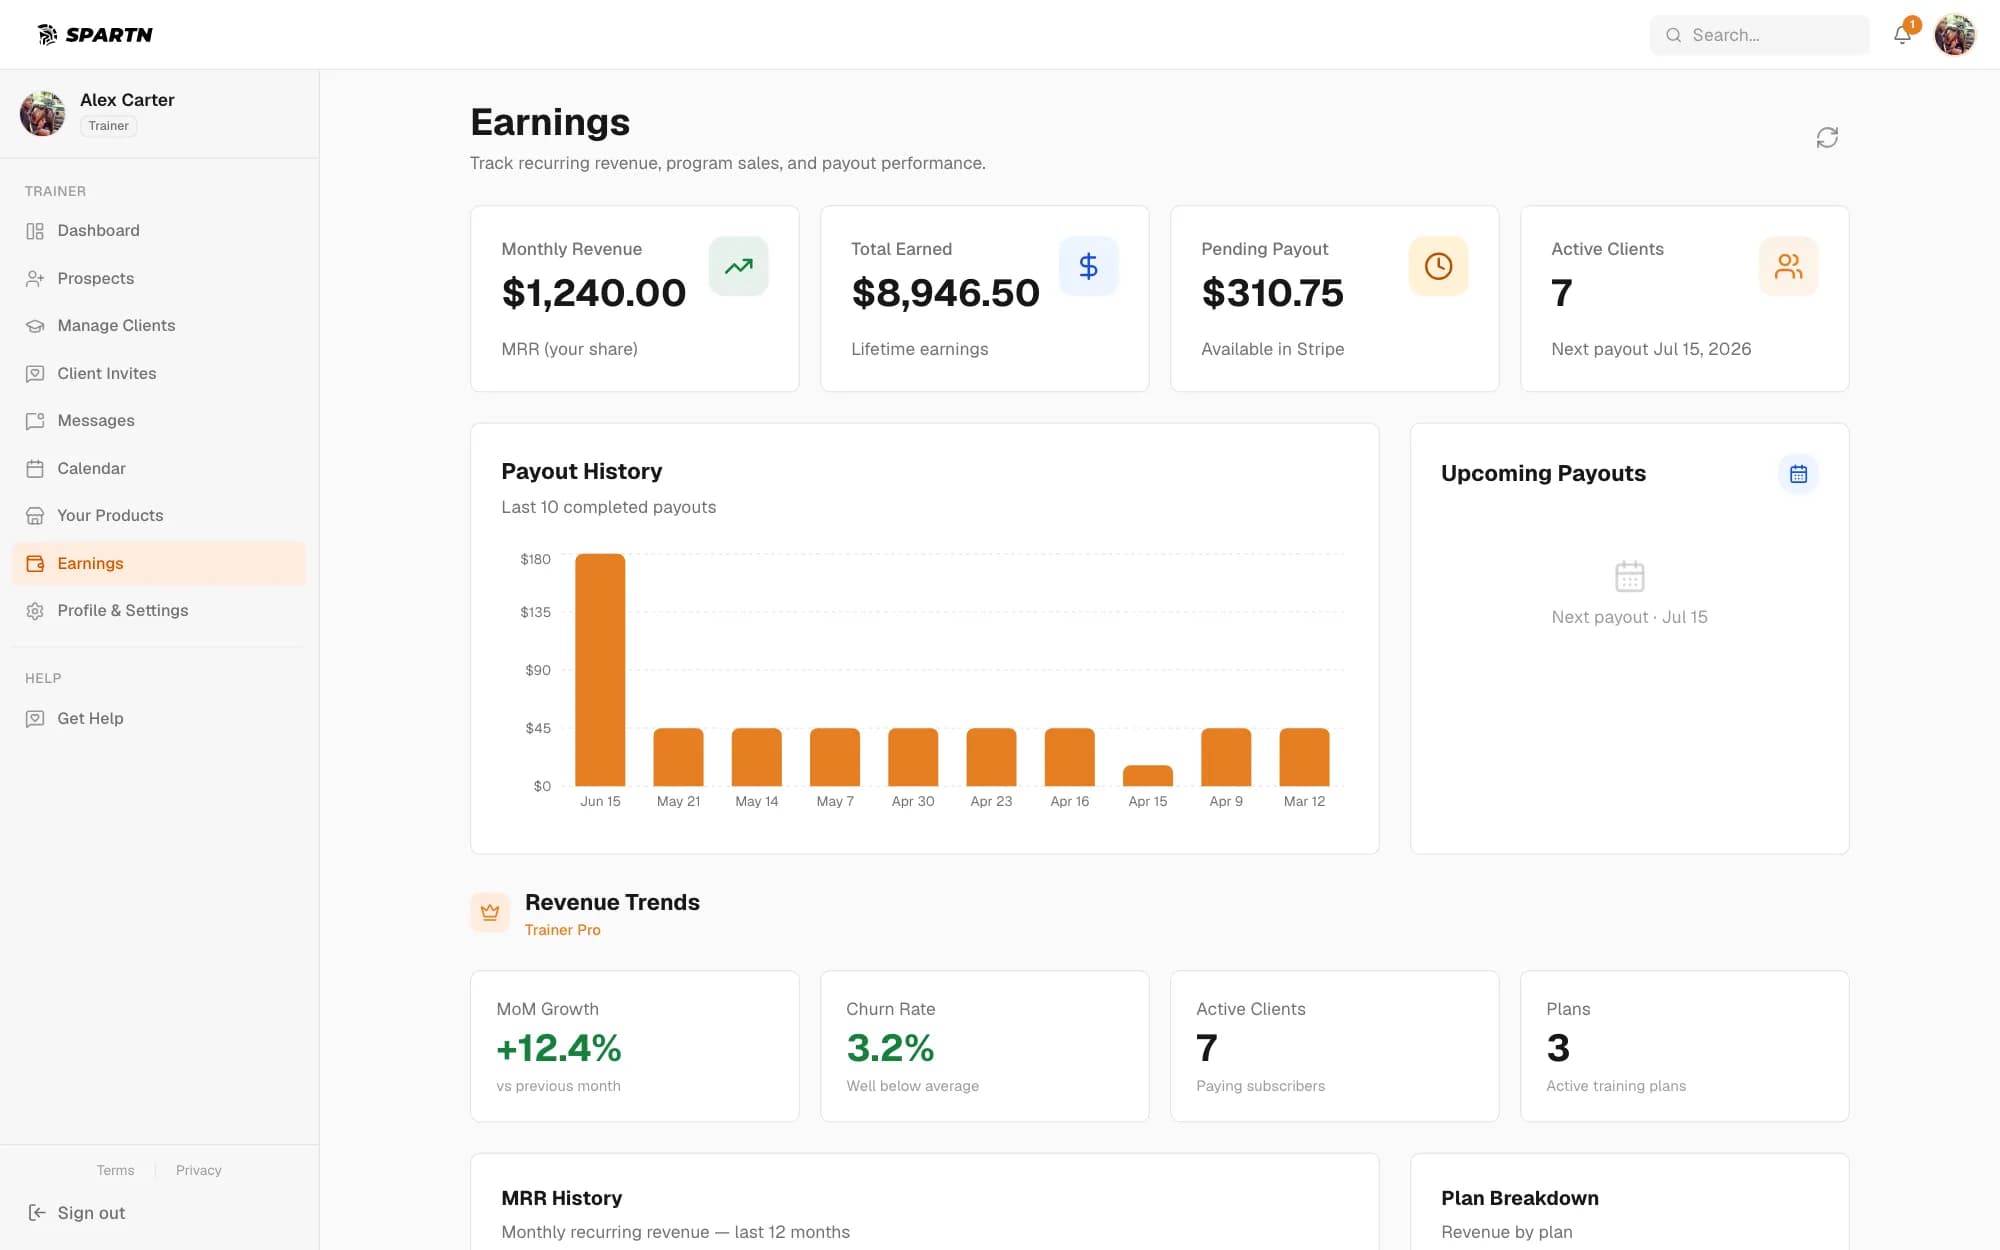
Task: Click the Upcoming Payouts calendar icon
Action: (1798, 474)
